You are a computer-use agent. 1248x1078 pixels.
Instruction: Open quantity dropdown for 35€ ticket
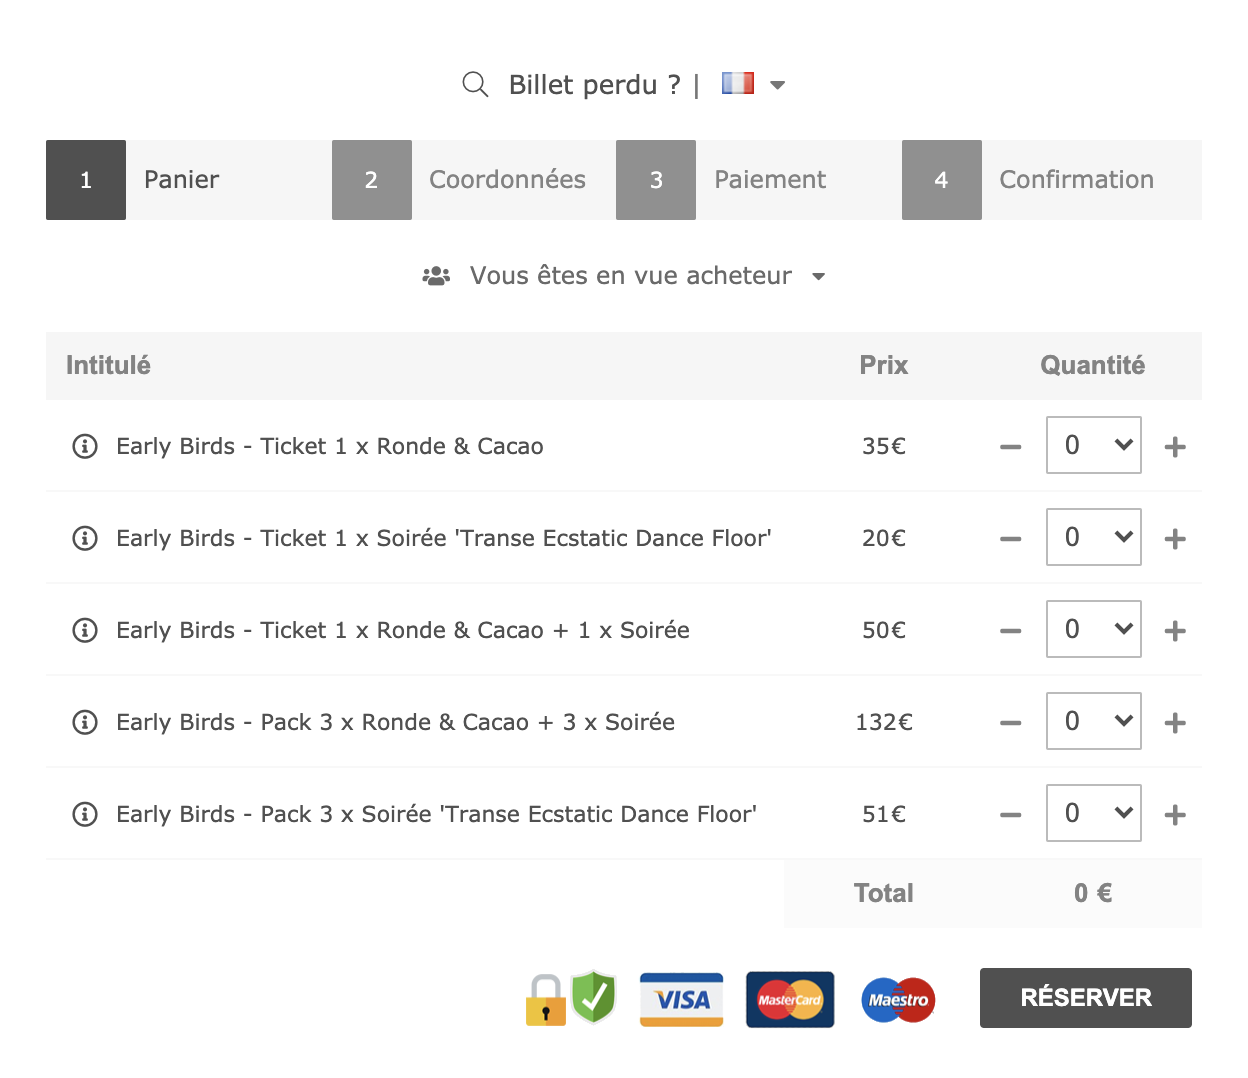coord(1094,445)
